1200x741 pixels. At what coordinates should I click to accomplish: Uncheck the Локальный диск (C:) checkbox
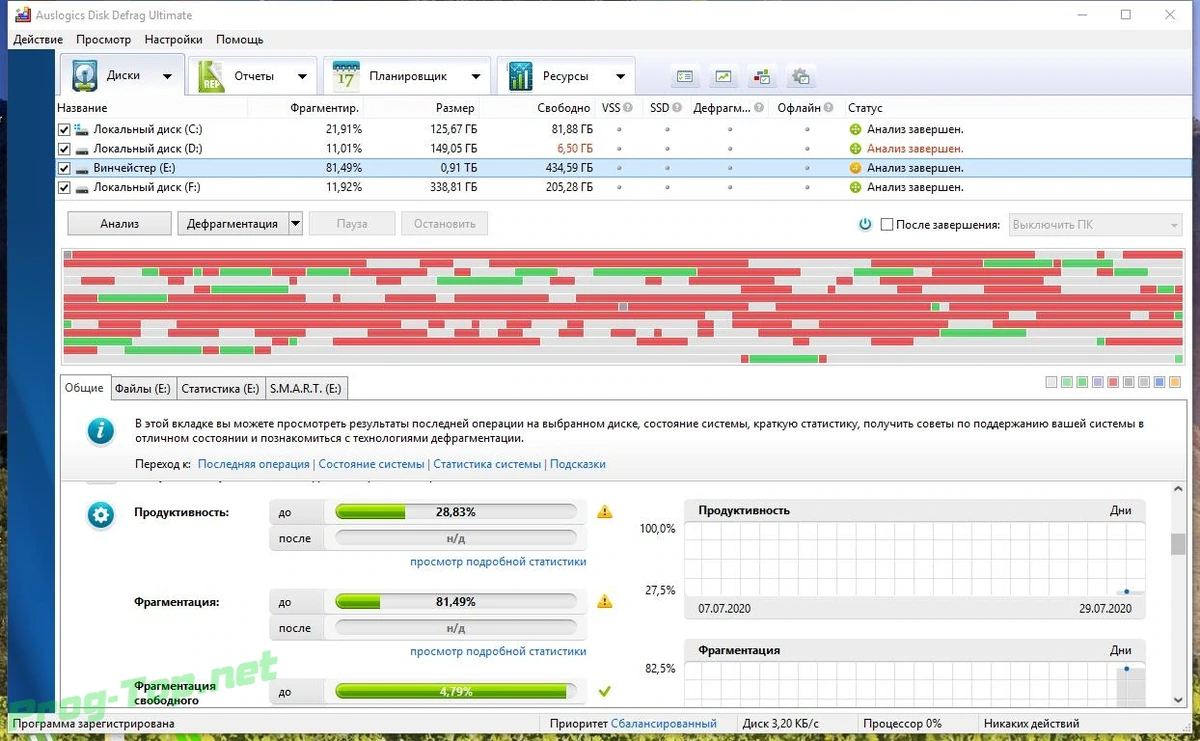click(64, 129)
